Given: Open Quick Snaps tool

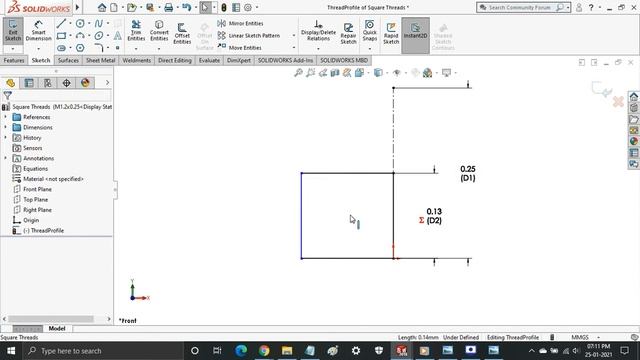Looking at the screenshot, I should coord(369,31).
